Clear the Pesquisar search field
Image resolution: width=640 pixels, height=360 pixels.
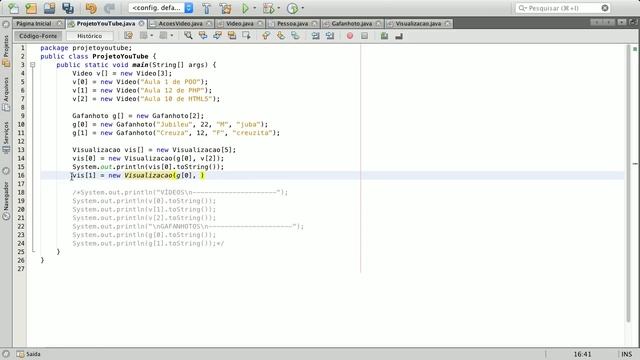point(605,8)
